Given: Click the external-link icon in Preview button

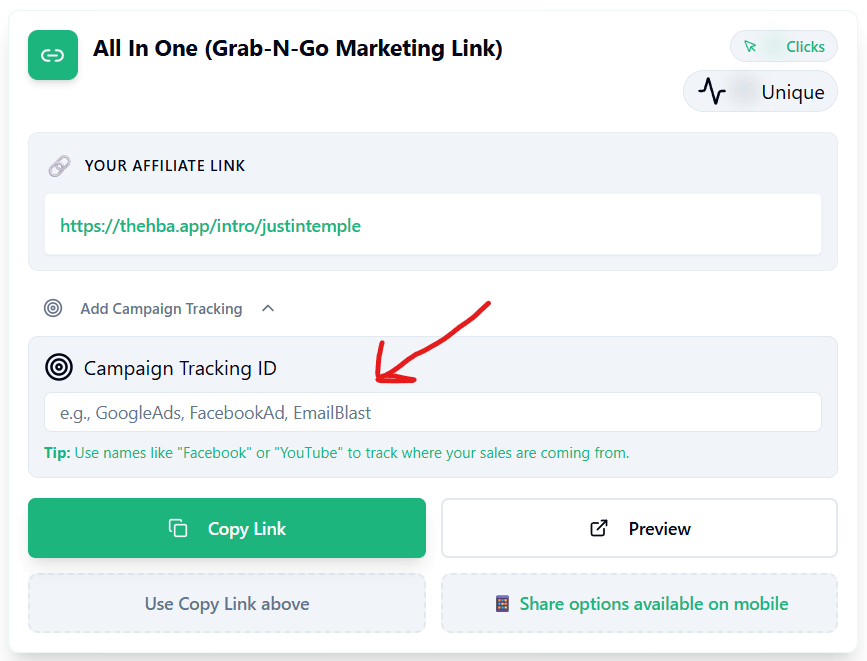Looking at the screenshot, I should [x=599, y=528].
